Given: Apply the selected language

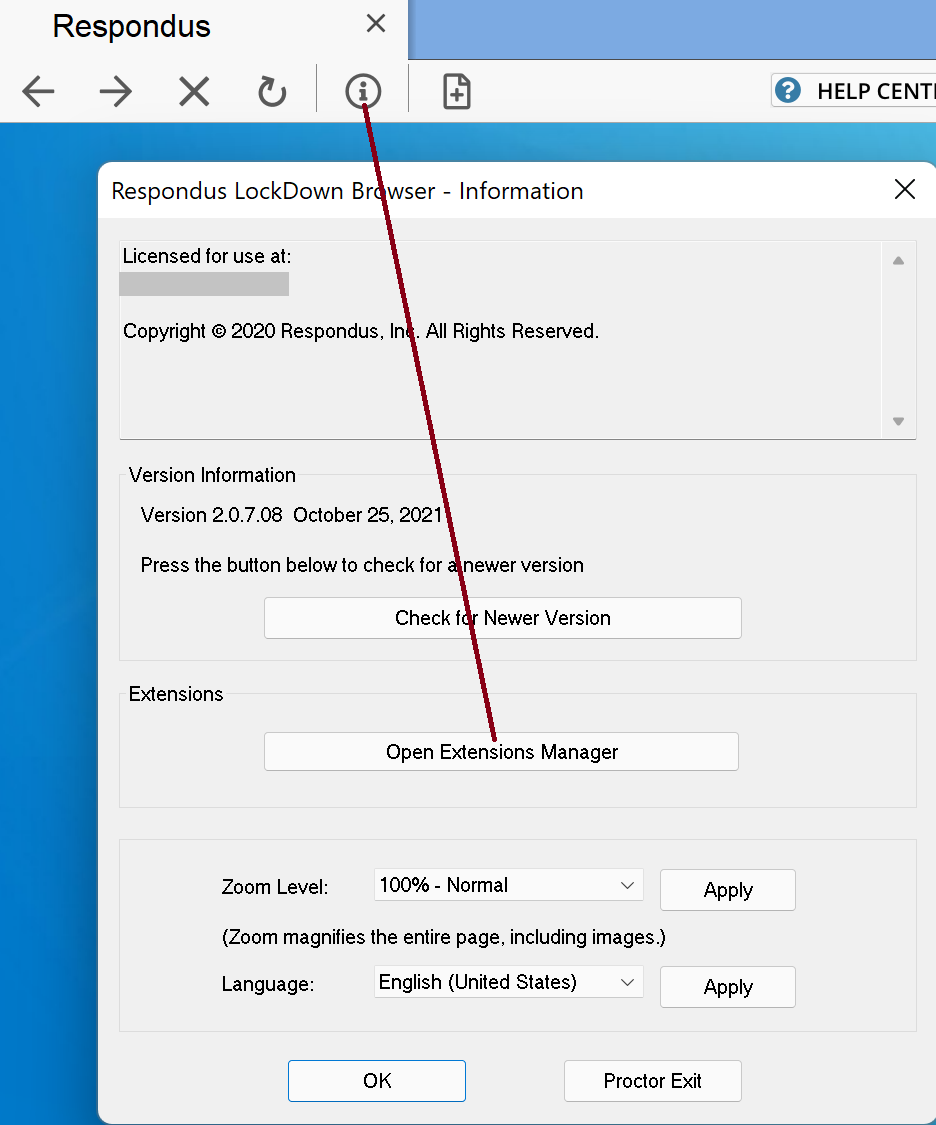Looking at the screenshot, I should 728,987.
